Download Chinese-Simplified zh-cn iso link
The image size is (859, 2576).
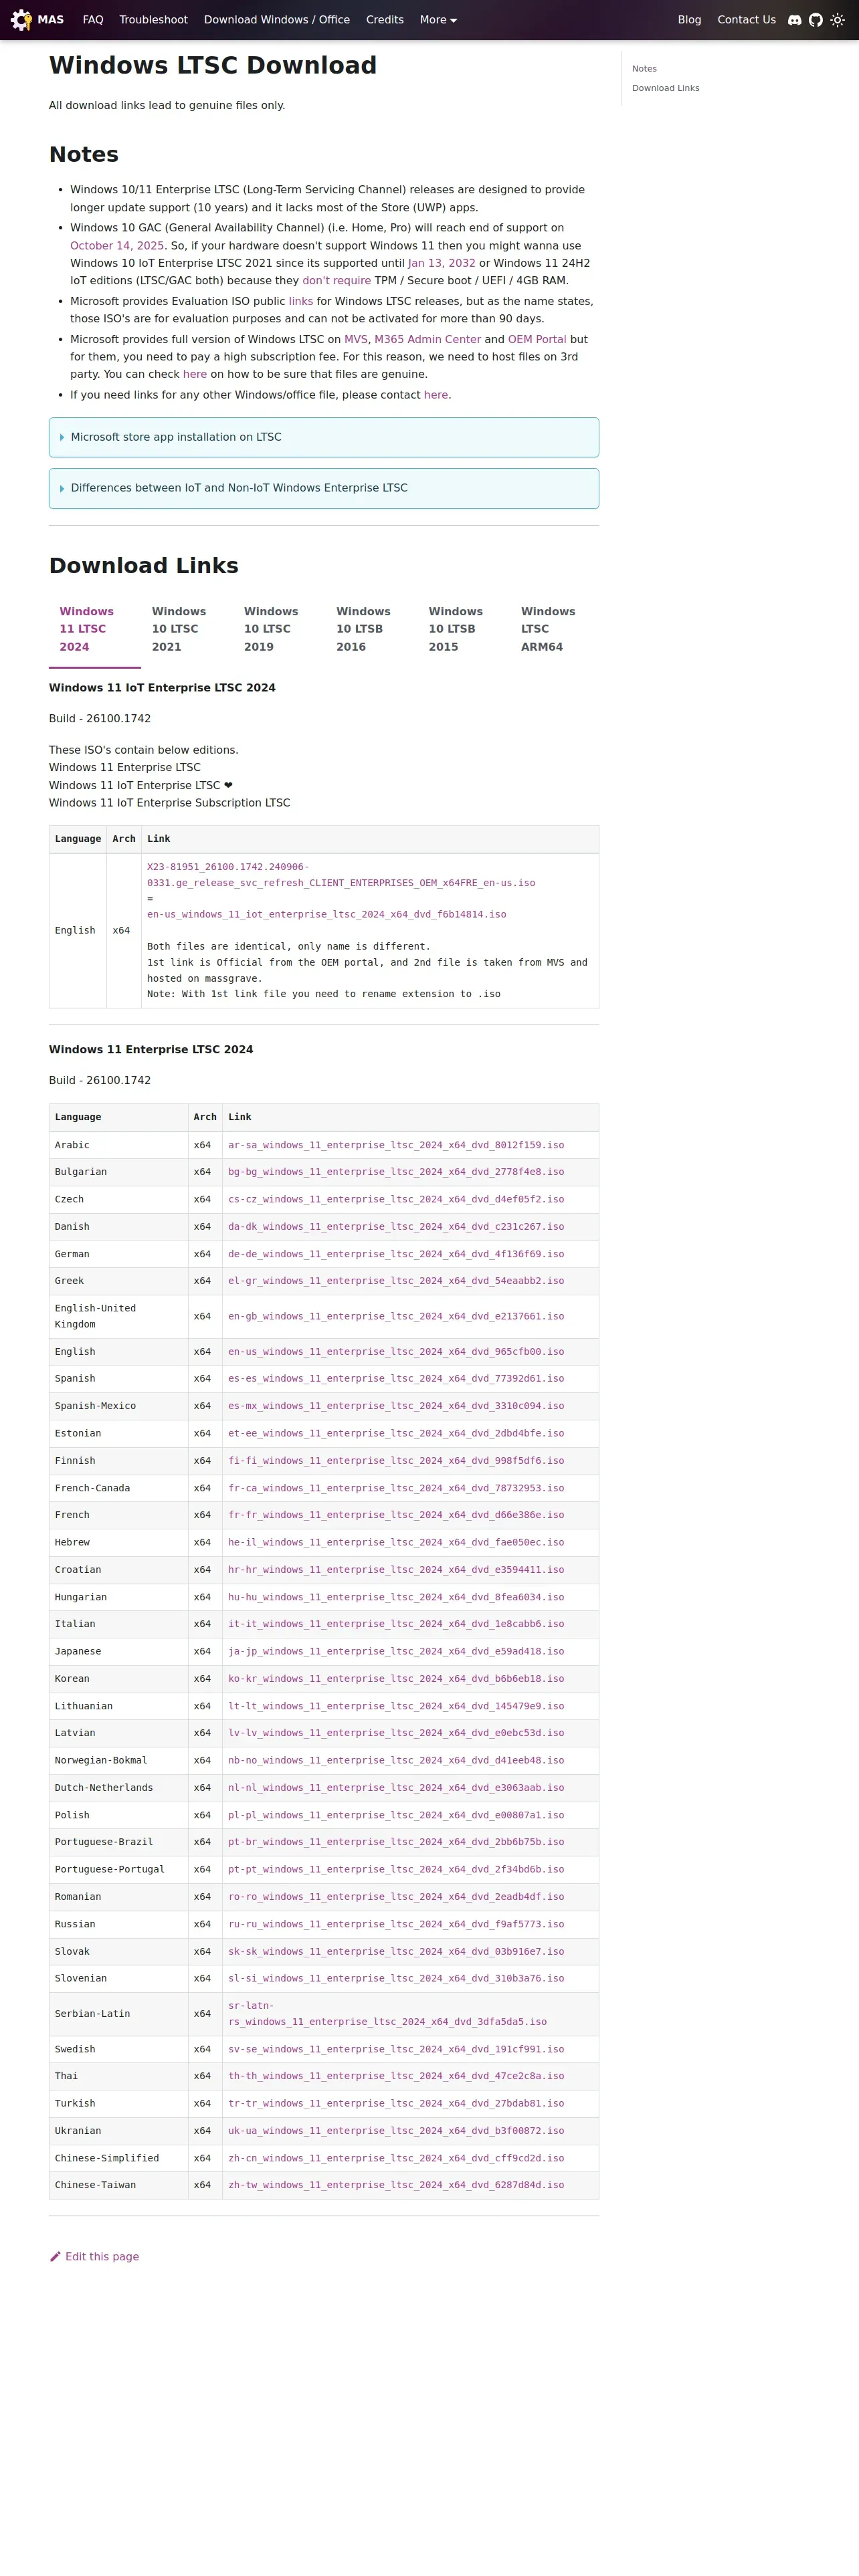(x=396, y=2158)
